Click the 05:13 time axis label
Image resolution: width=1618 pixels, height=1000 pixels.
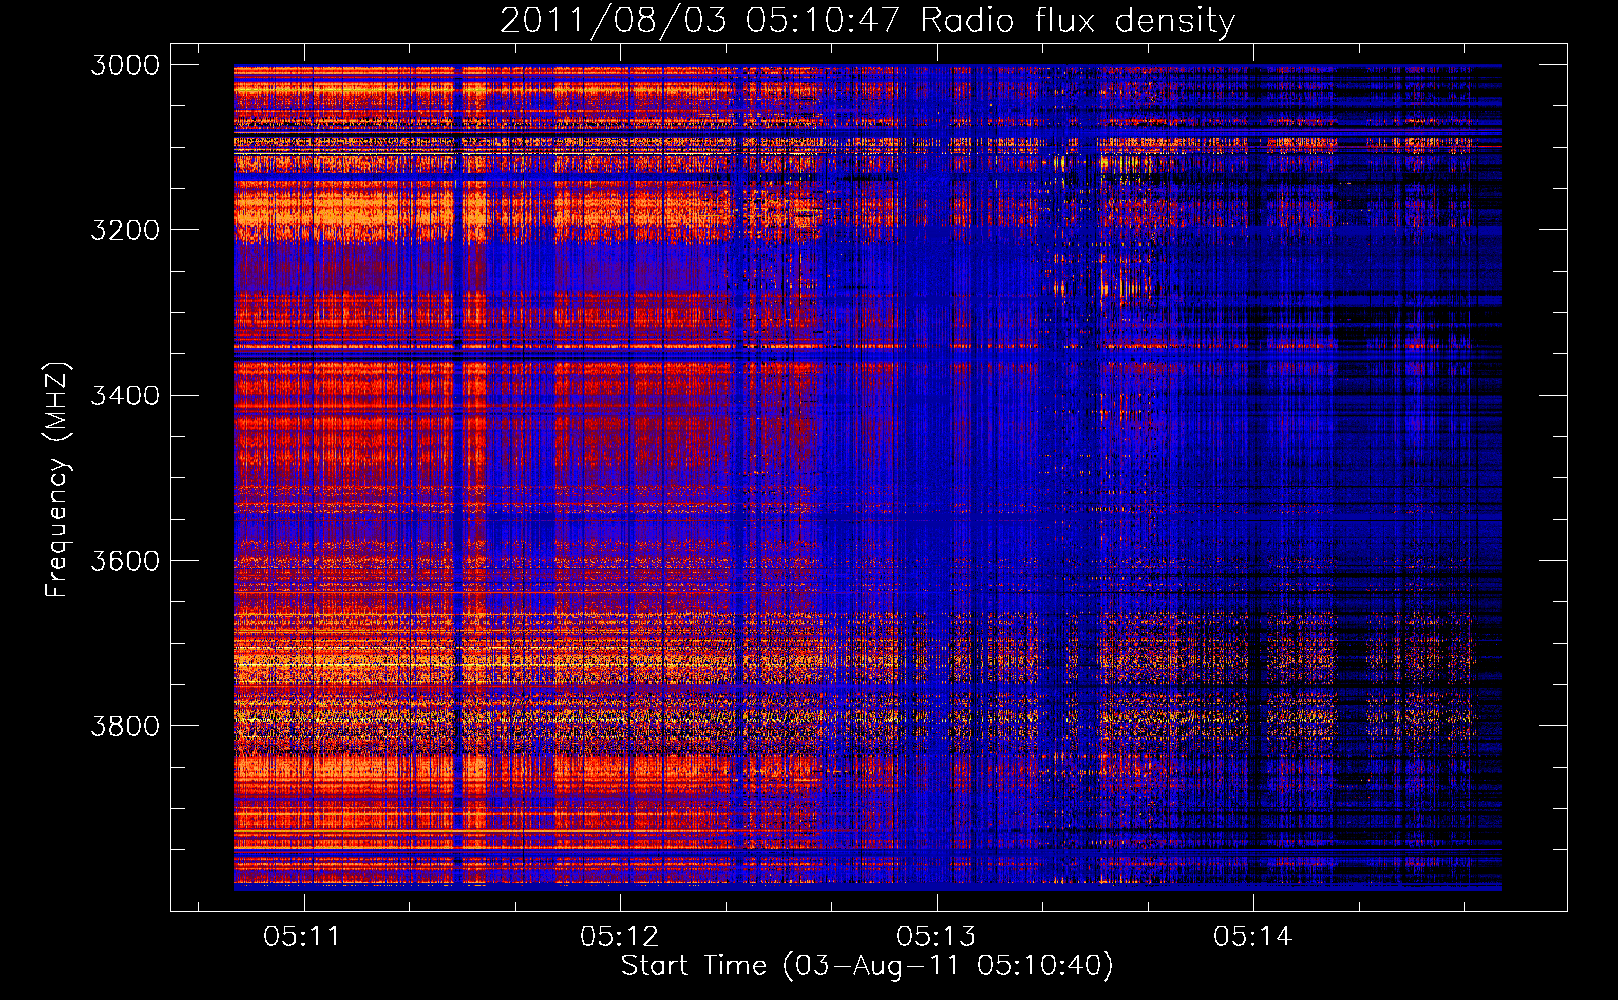point(936,937)
